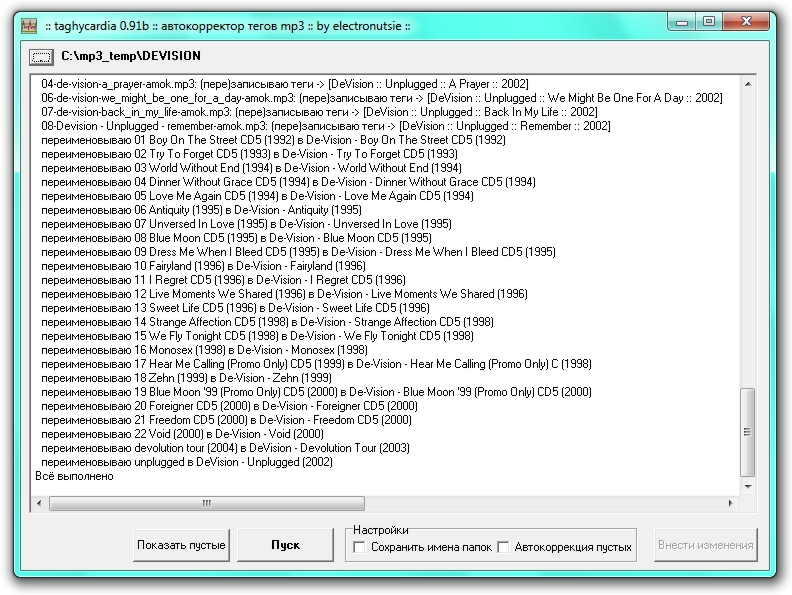This screenshot has height=595, width=792.
Task: Click the rename line for 21 Freedom
Action: coord(226,420)
